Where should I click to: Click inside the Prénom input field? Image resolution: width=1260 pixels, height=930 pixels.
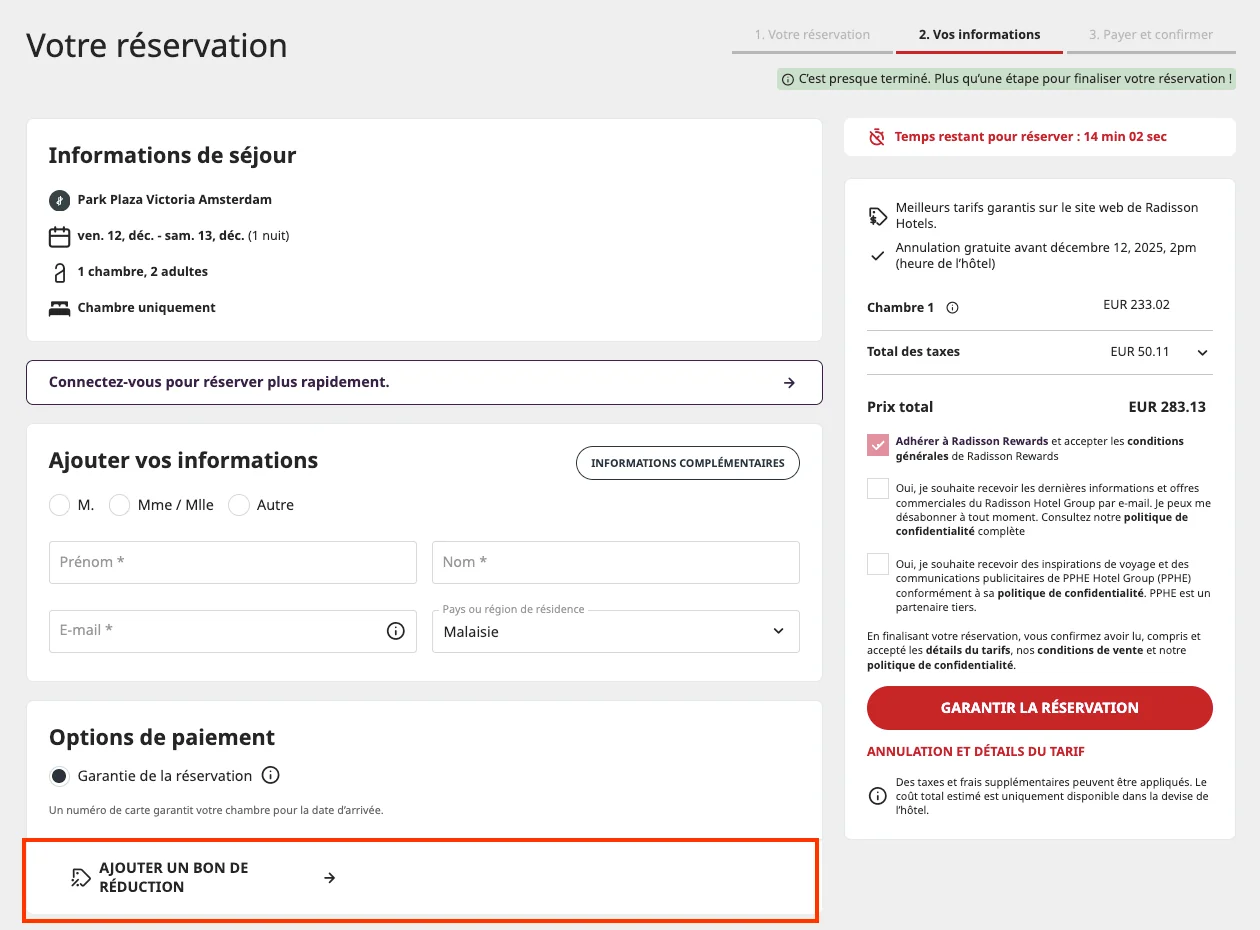pyautogui.click(x=232, y=562)
